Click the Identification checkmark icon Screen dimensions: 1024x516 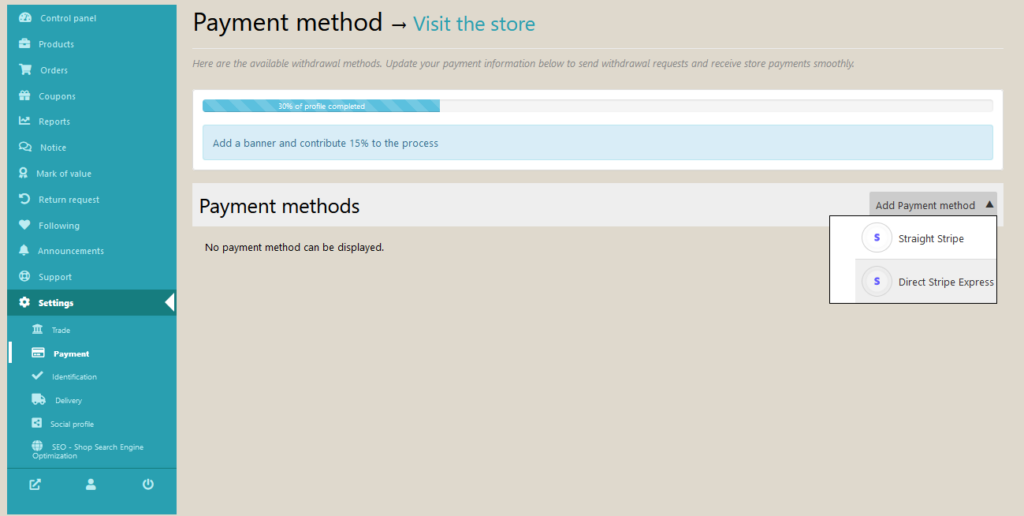pyautogui.click(x=37, y=376)
